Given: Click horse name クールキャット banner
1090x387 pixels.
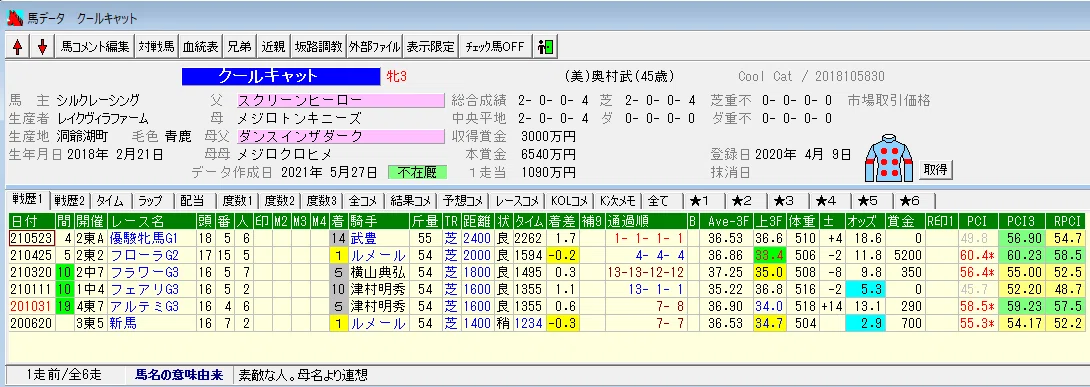Looking at the screenshot, I should [281, 76].
